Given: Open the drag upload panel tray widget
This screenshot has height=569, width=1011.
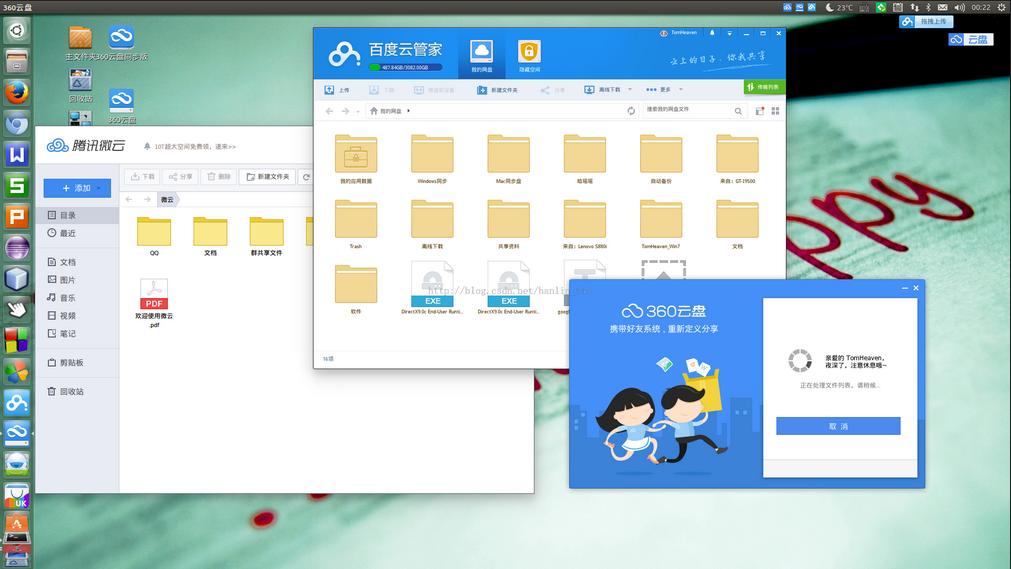Looking at the screenshot, I should point(926,21).
